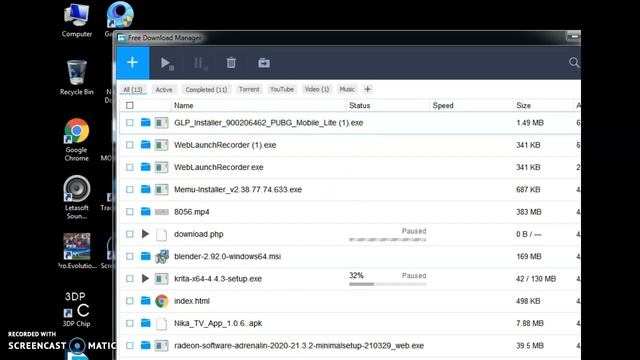Open Recycle Bin desktop icon

77,78
